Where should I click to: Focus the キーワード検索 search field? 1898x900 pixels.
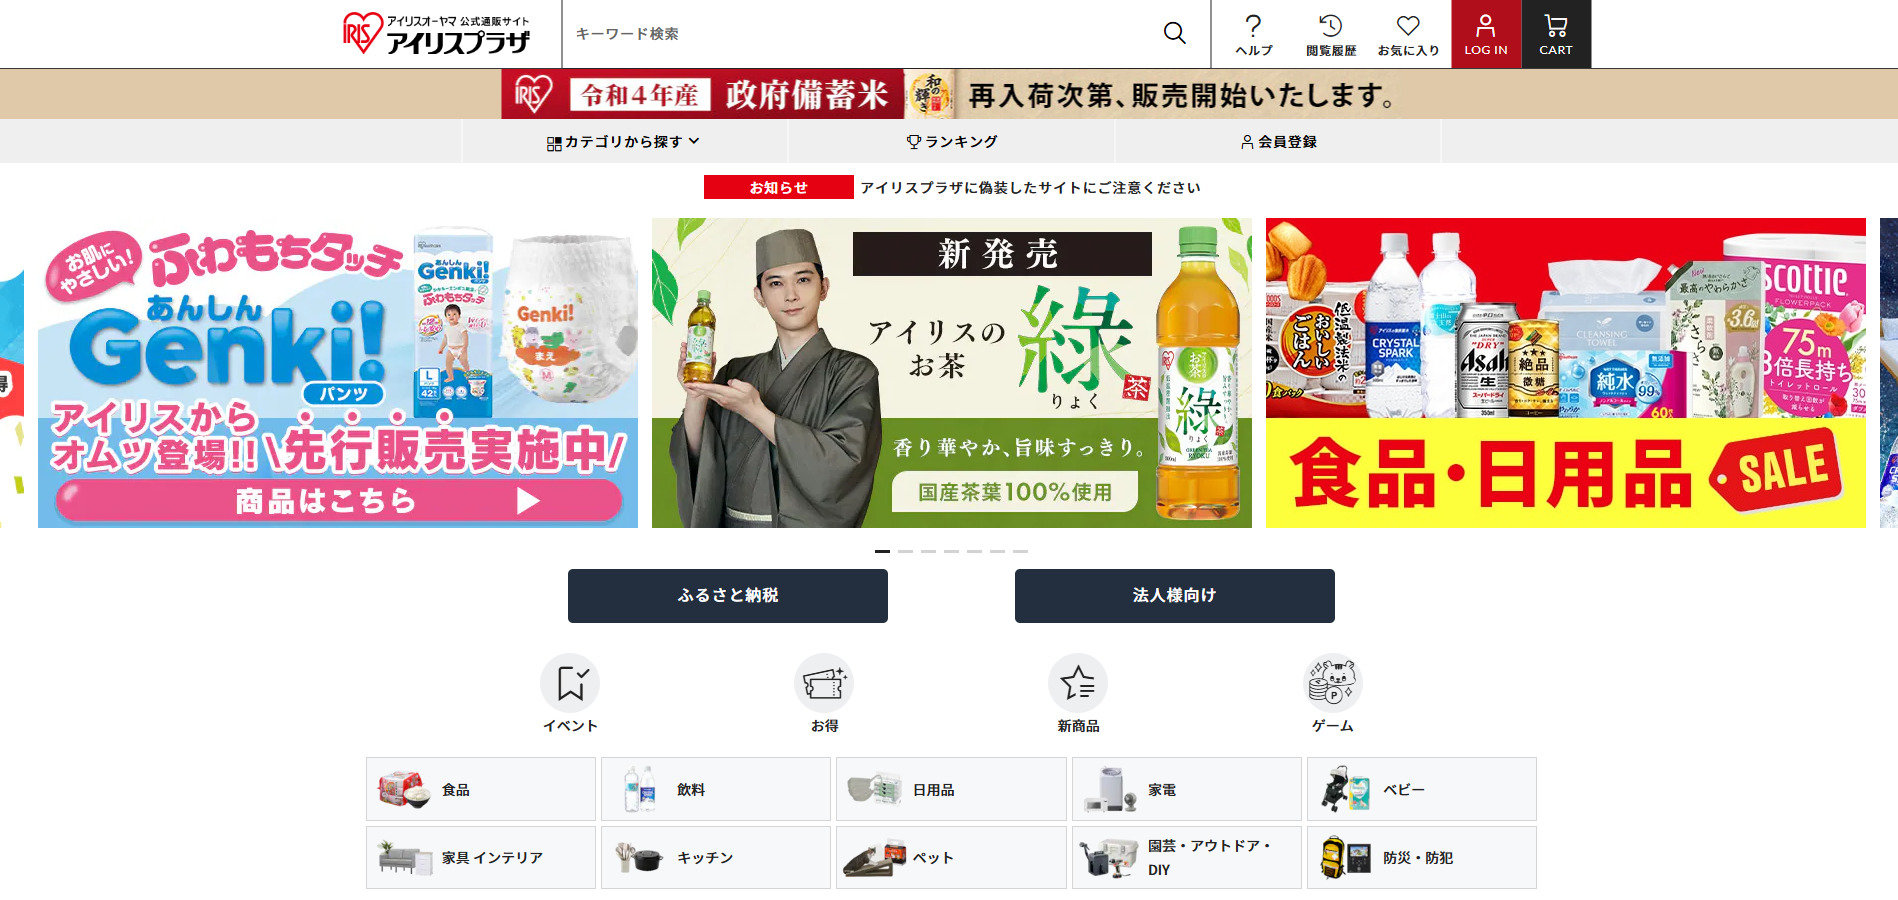click(x=860, y=34)
